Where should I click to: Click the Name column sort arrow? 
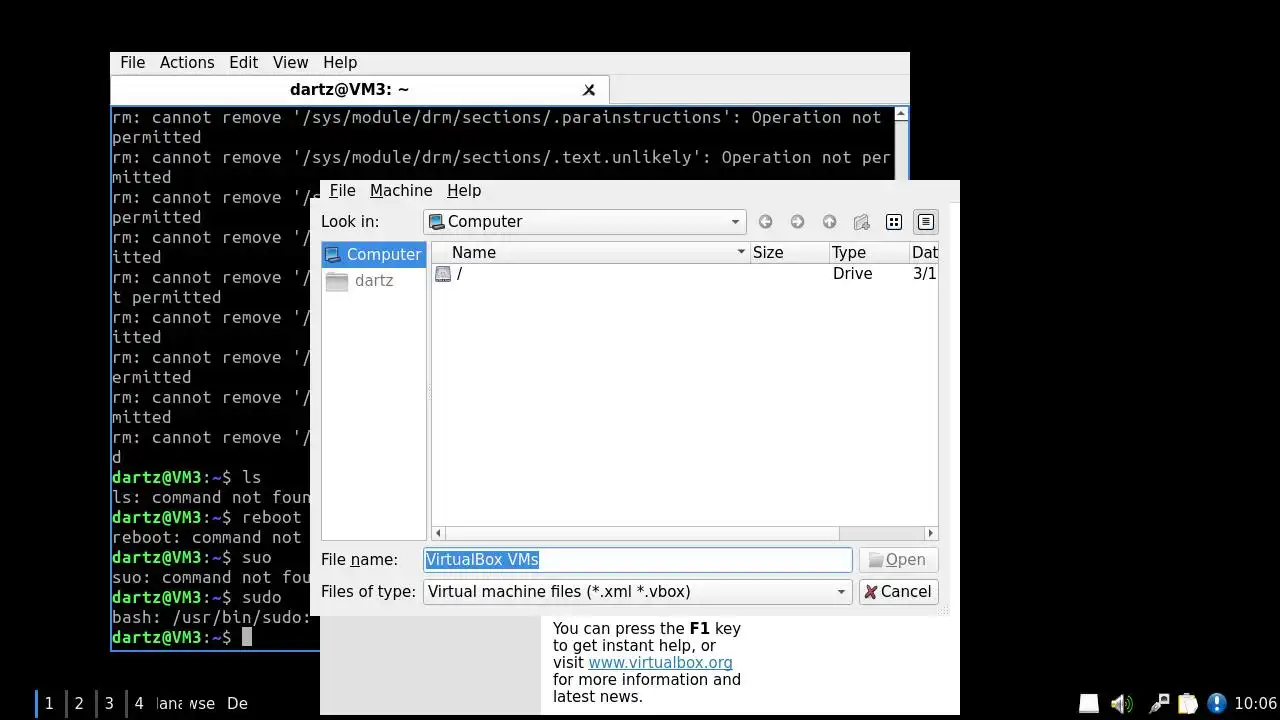[x=741, y=253]
